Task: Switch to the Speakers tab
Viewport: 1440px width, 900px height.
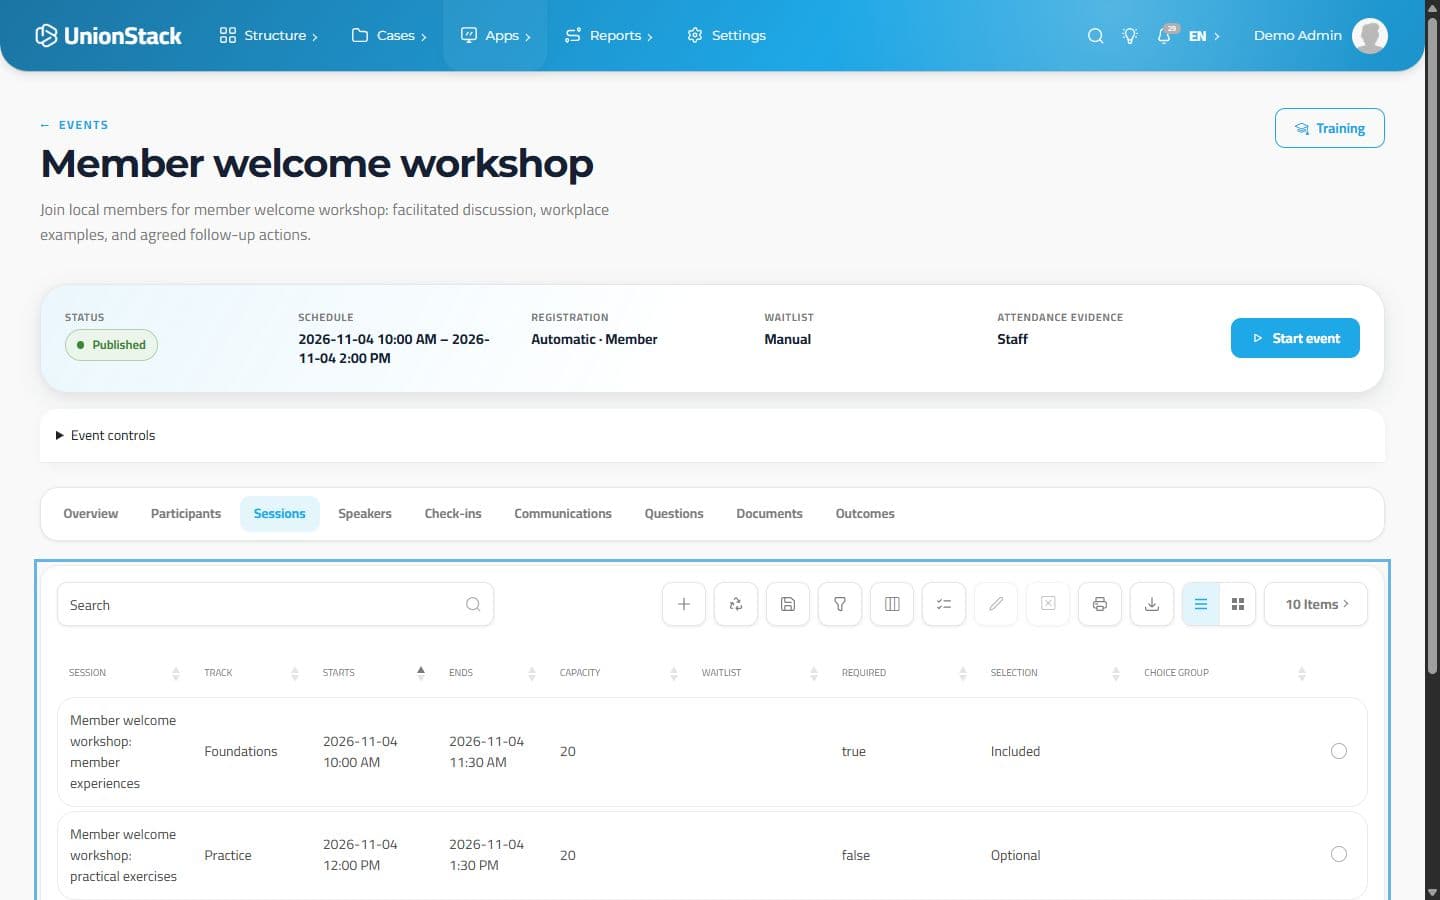Action: click(x=365, y=514)
